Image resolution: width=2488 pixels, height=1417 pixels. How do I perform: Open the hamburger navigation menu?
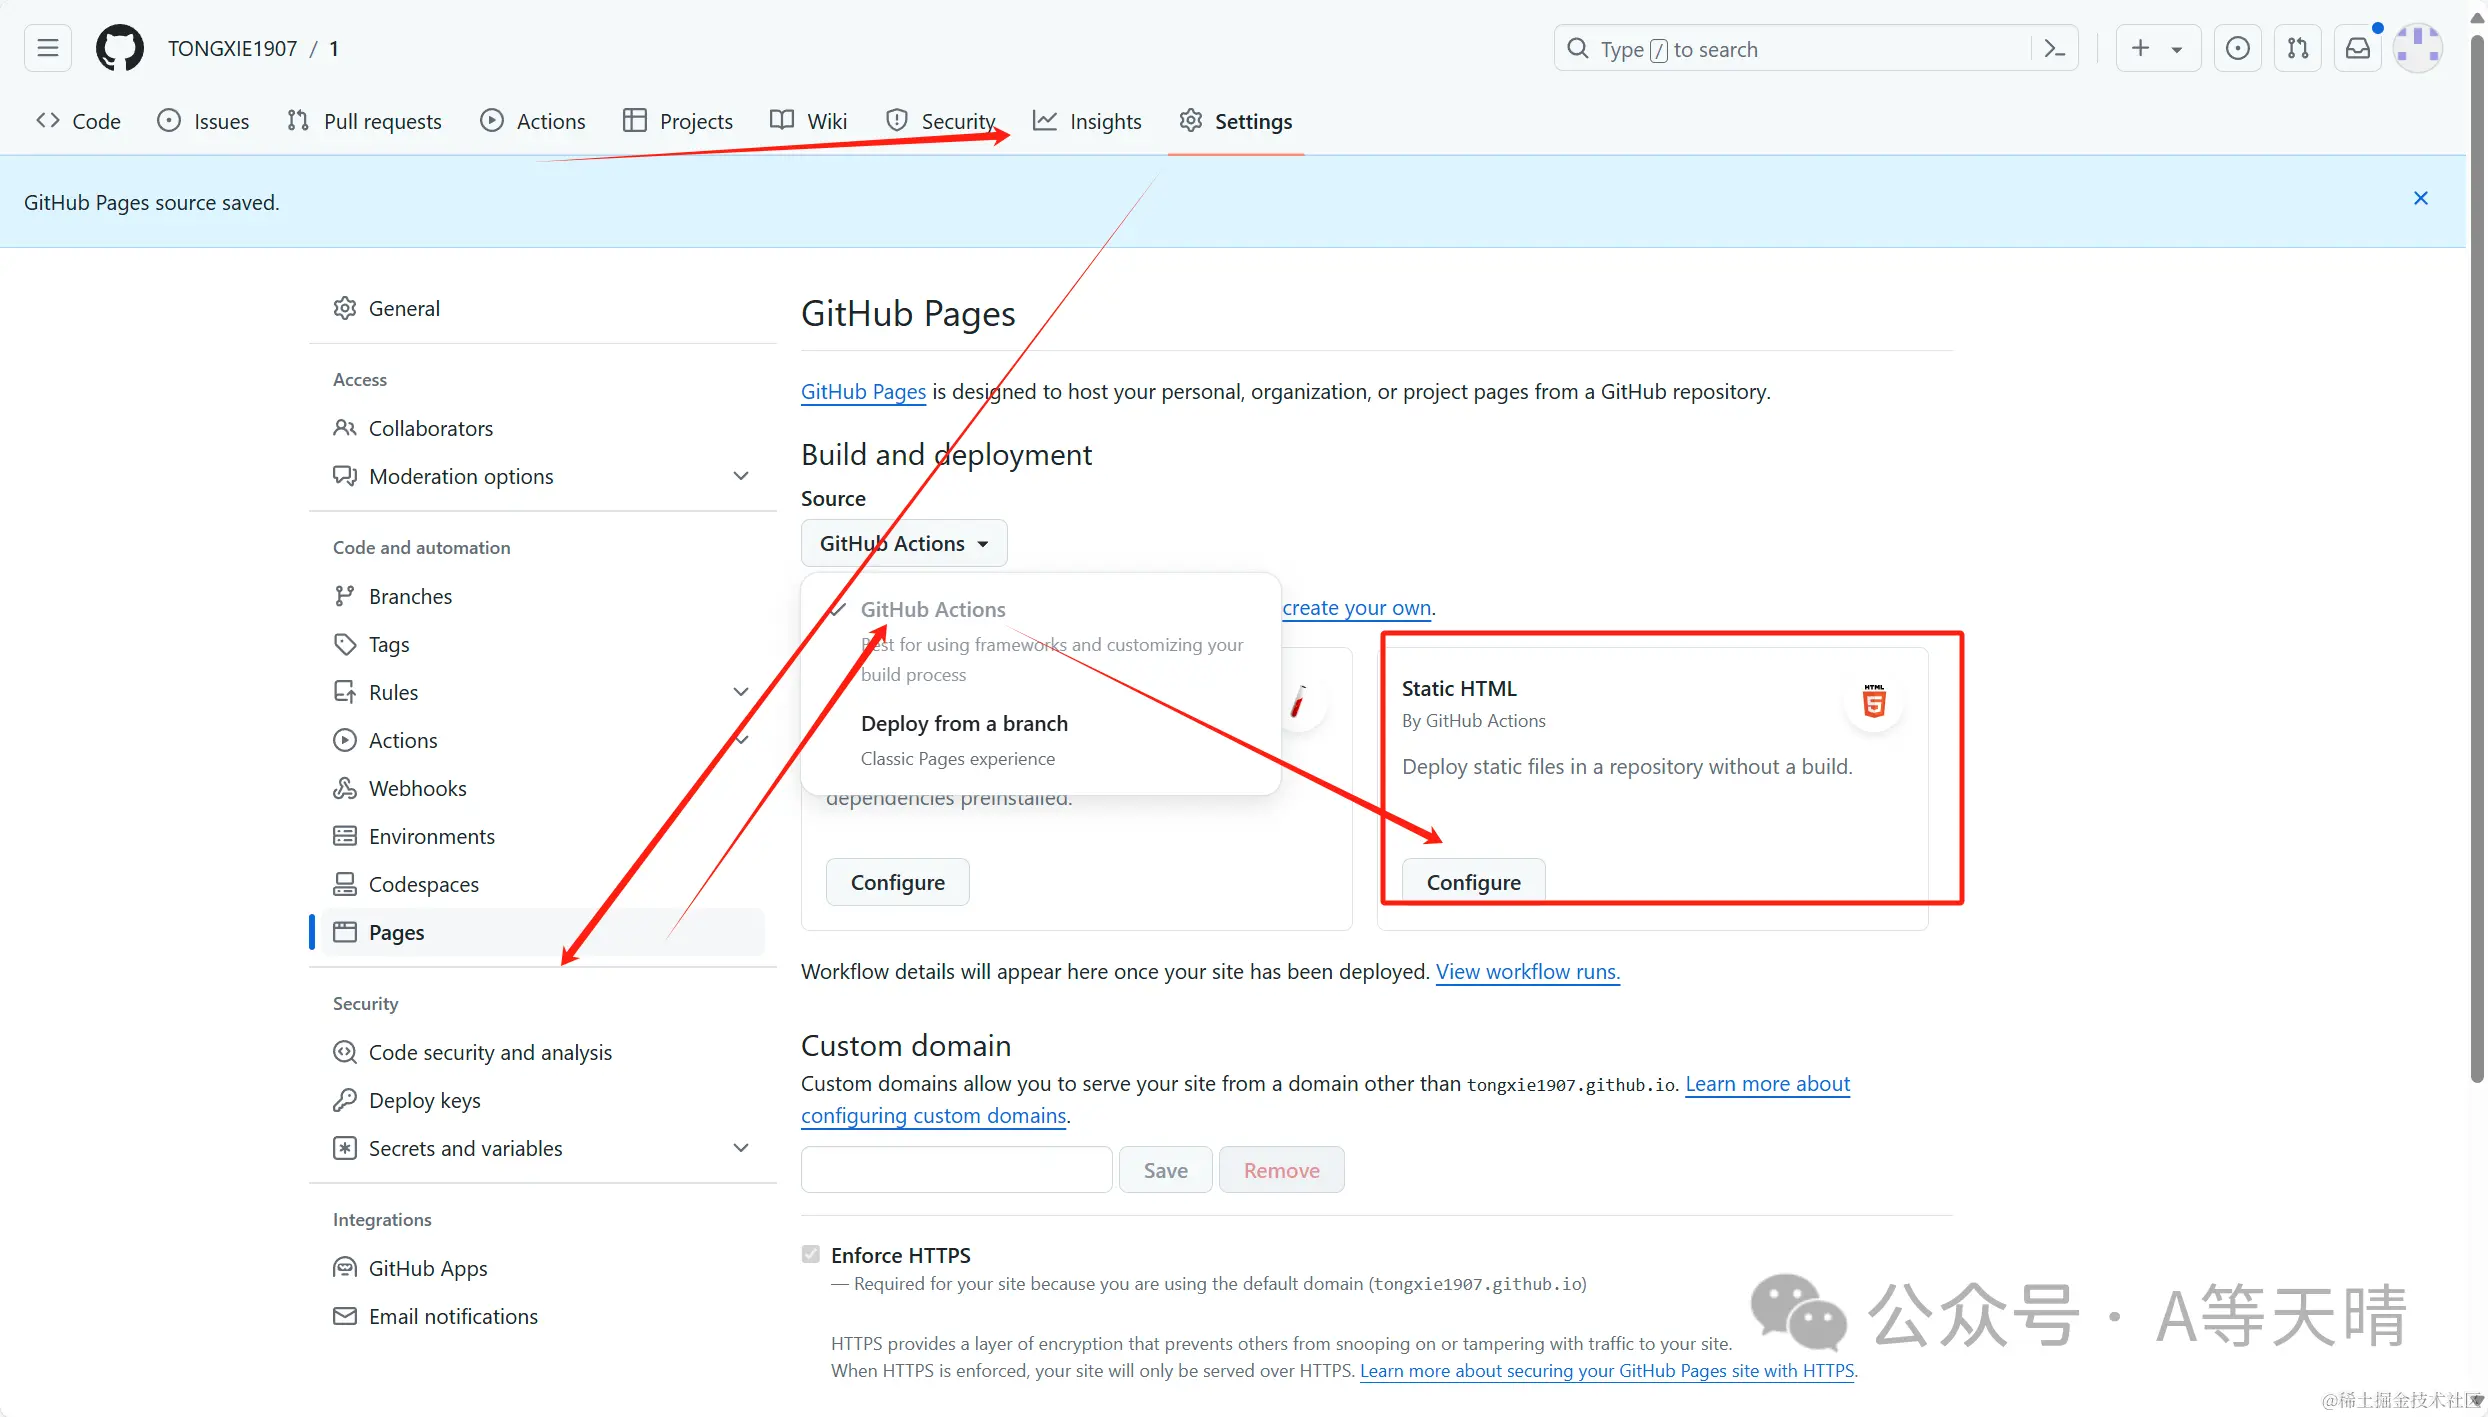point(48,48)
